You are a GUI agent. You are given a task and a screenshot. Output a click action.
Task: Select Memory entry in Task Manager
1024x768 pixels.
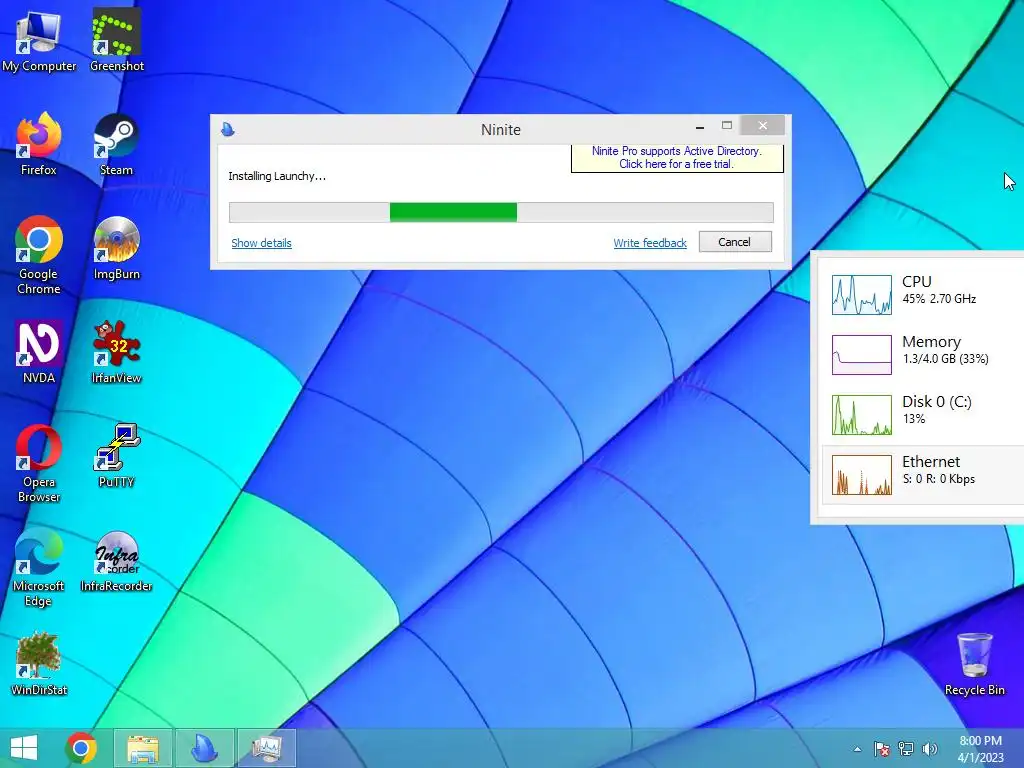pyautogui.click(x=923, y=355)
